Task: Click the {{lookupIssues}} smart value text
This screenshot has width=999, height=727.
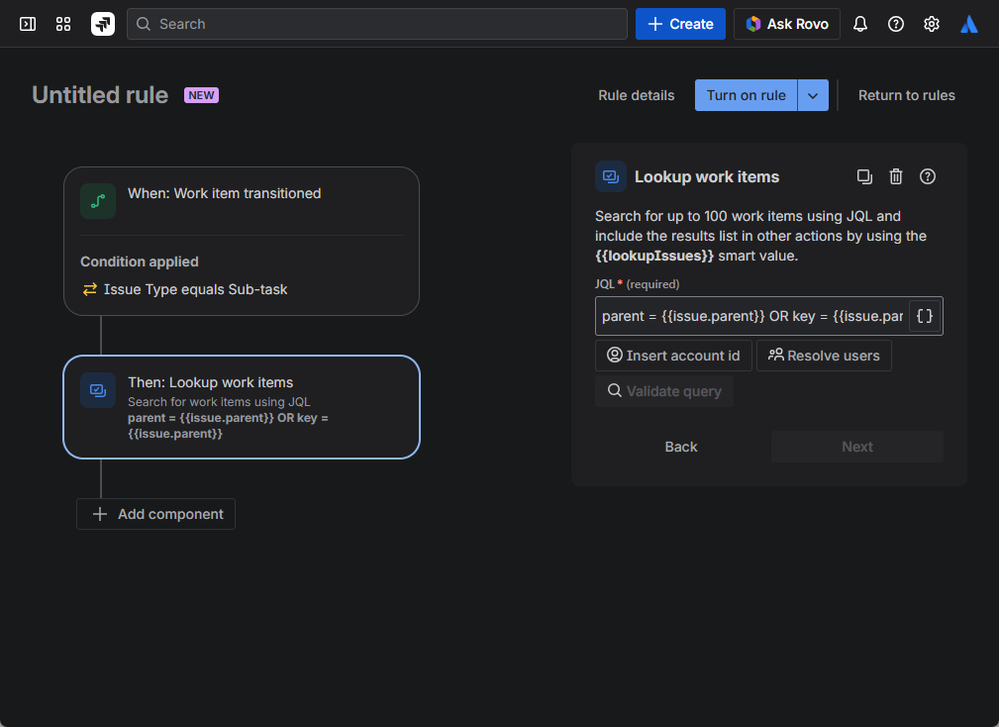Action: 654,256
